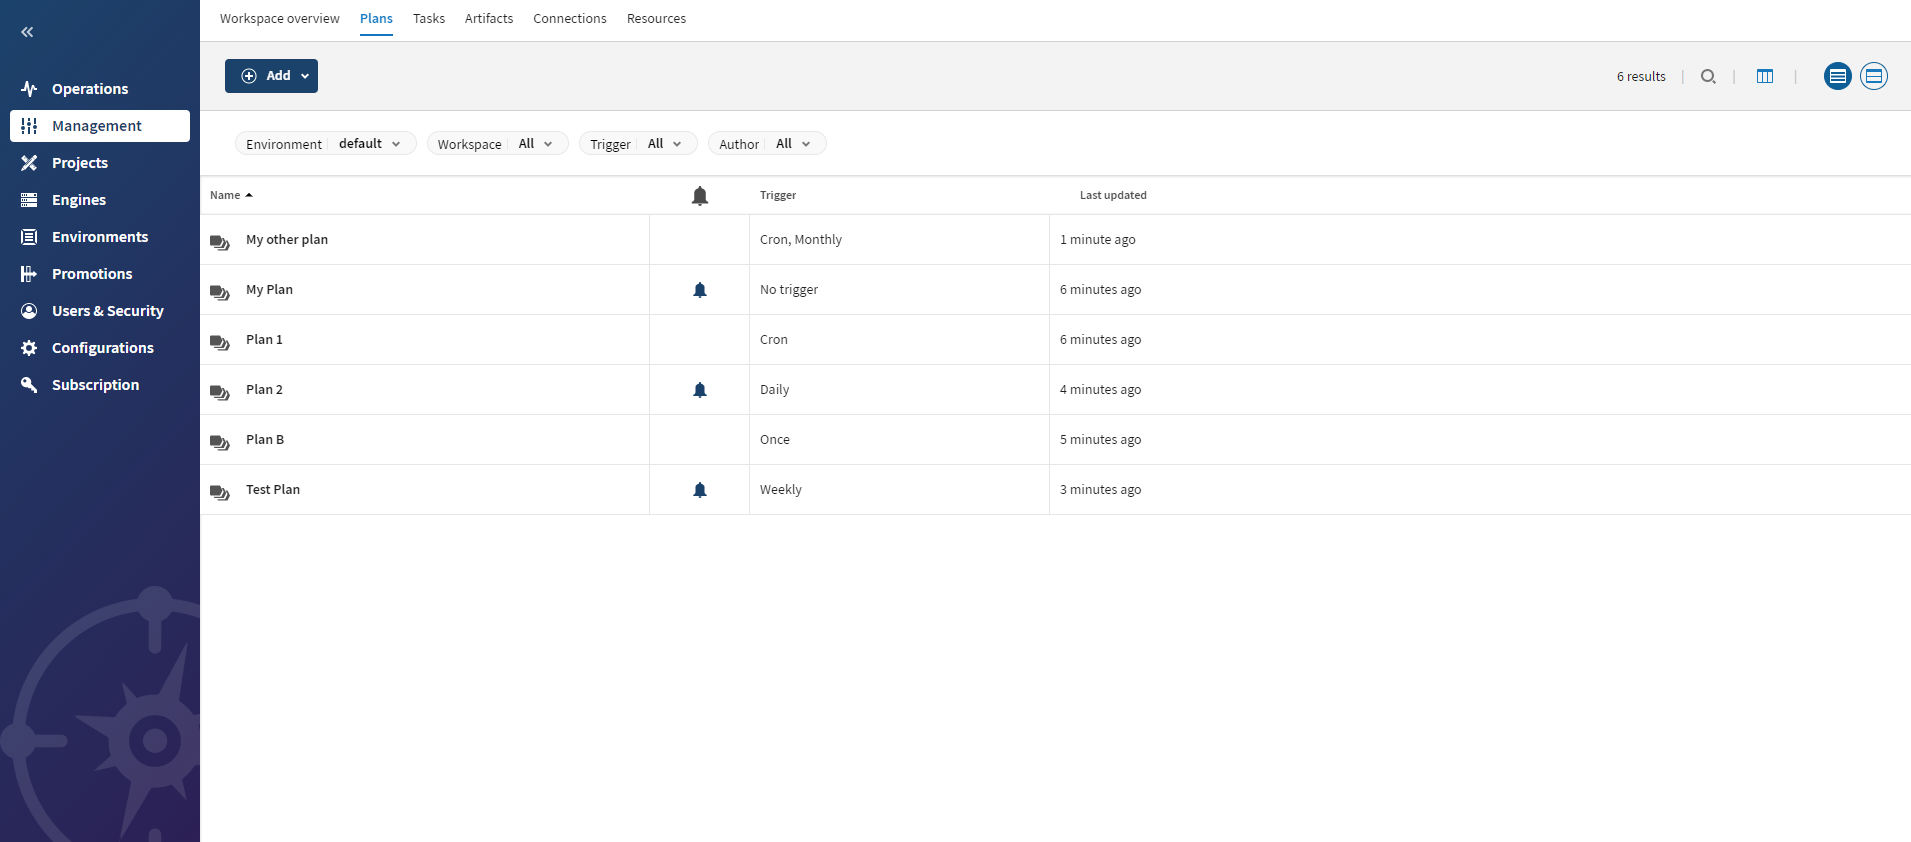Click the bell column header icon
Viewport: 1911px width, 842px height.
(700, 196)
